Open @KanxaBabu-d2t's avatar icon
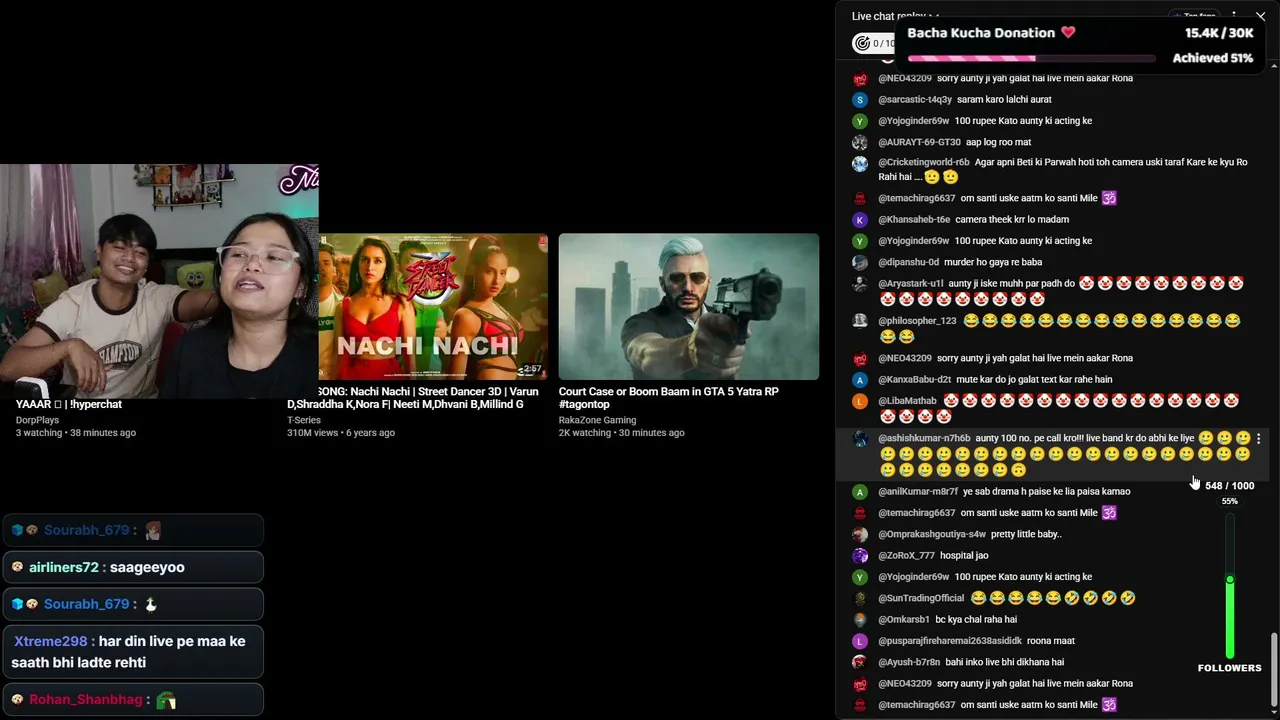Image resolution: width=1280 pixels, height=720 pixels. [859, 380]
